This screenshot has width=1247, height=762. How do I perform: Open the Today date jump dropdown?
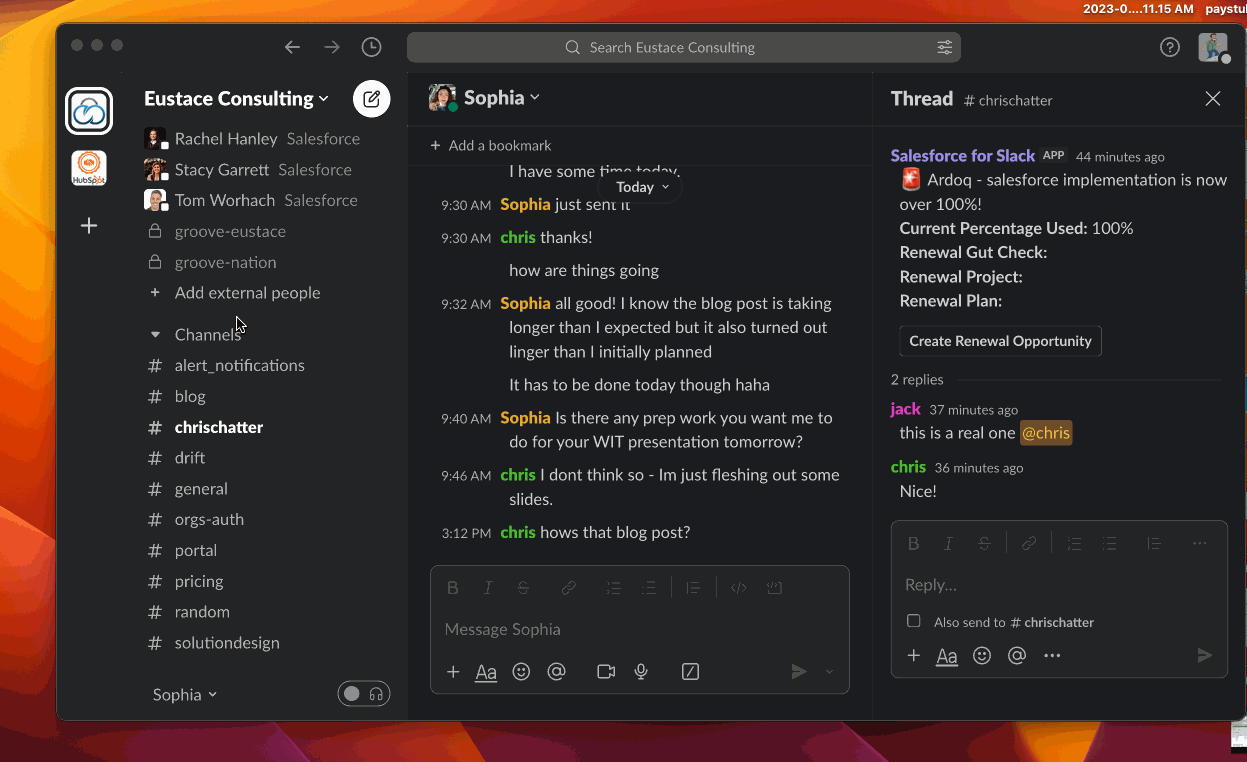(641, 187)
